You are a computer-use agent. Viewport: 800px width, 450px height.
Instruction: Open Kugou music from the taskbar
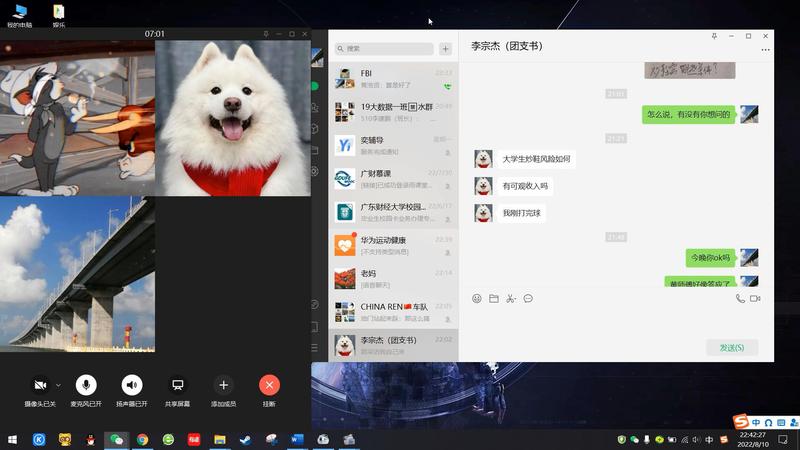tap(39, 439)
